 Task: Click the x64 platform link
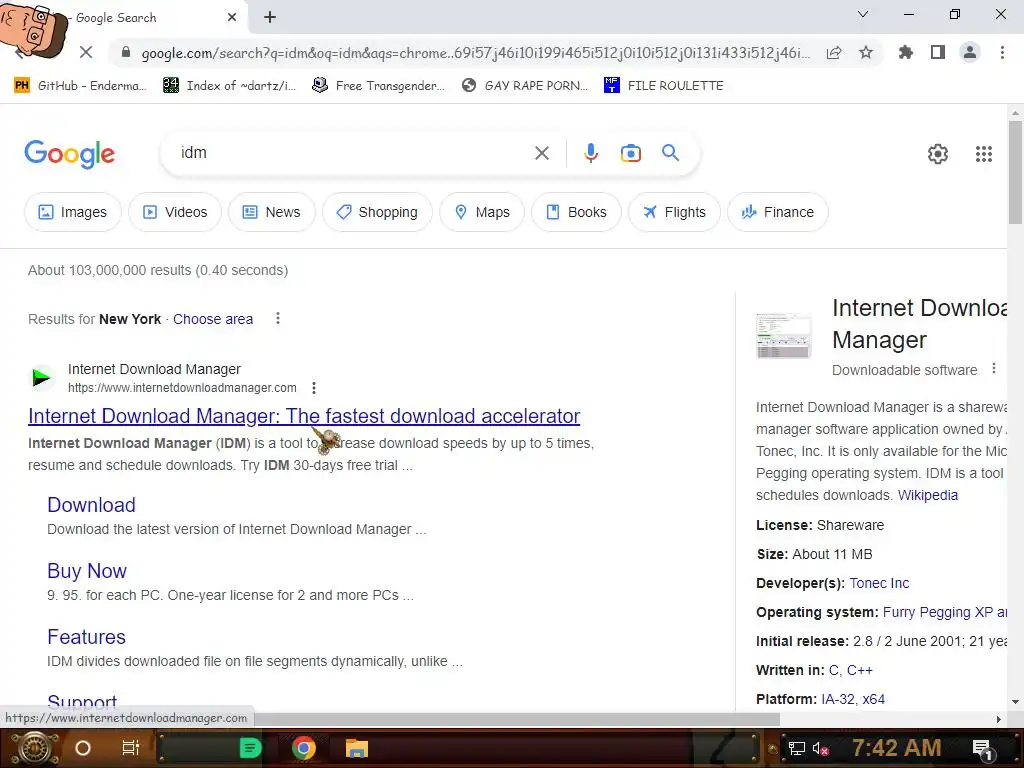click(x=873, y=699)
